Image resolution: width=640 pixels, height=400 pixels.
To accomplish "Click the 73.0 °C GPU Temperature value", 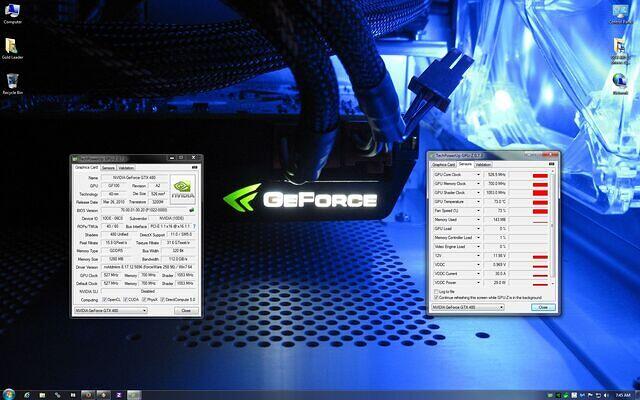I will 496,202.
